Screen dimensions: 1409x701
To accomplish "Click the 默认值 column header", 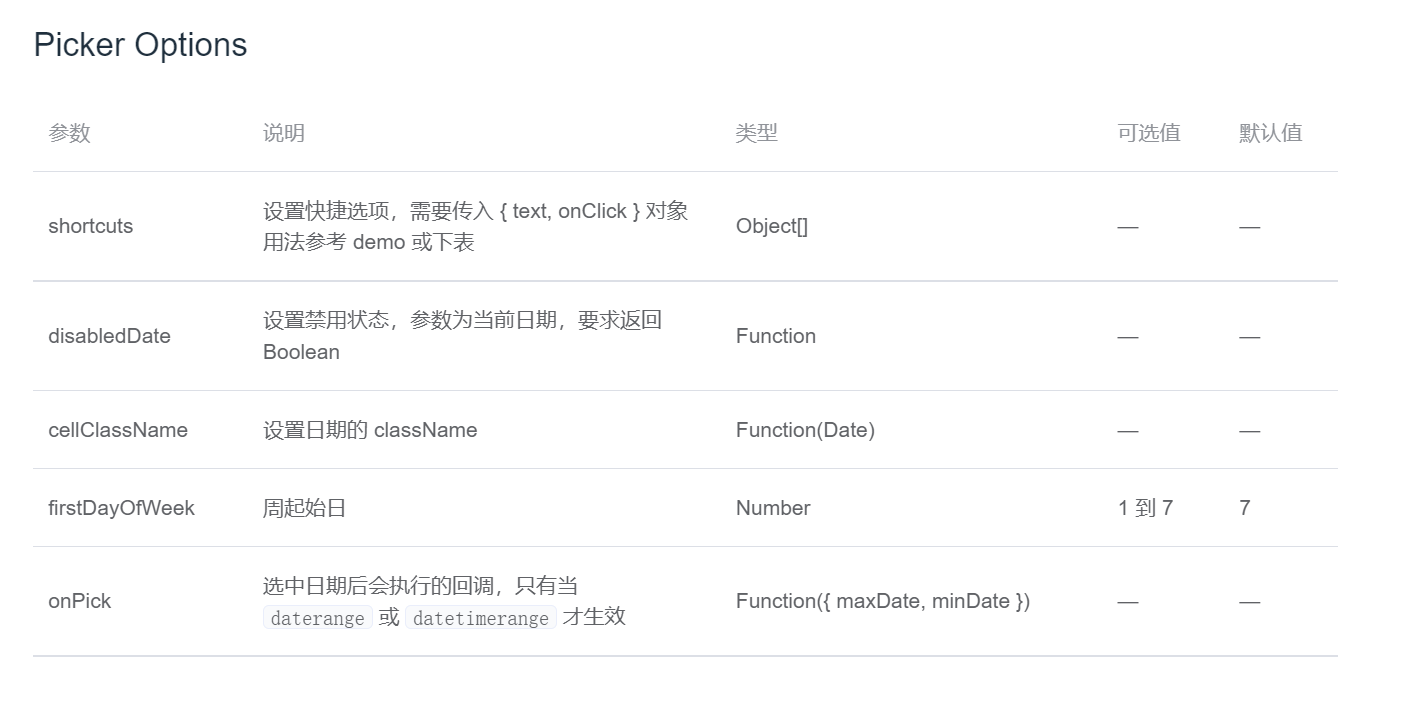I will pos(1271,133).
